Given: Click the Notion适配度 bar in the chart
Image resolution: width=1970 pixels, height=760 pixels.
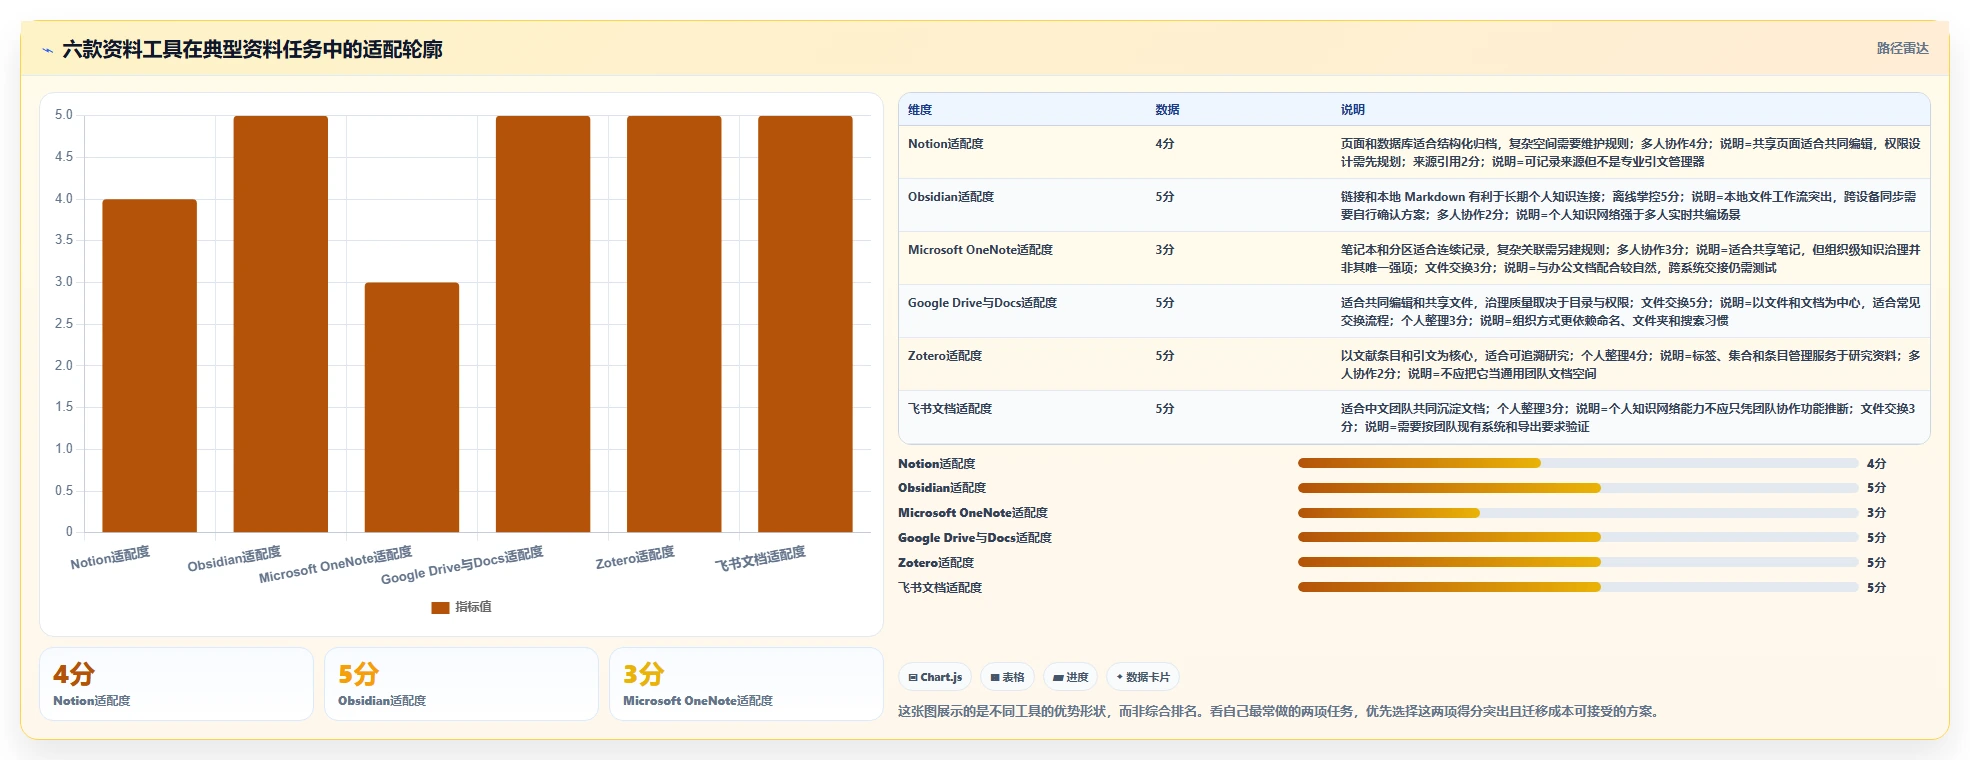Looking at the screenshot, I should tap(149, 365).
